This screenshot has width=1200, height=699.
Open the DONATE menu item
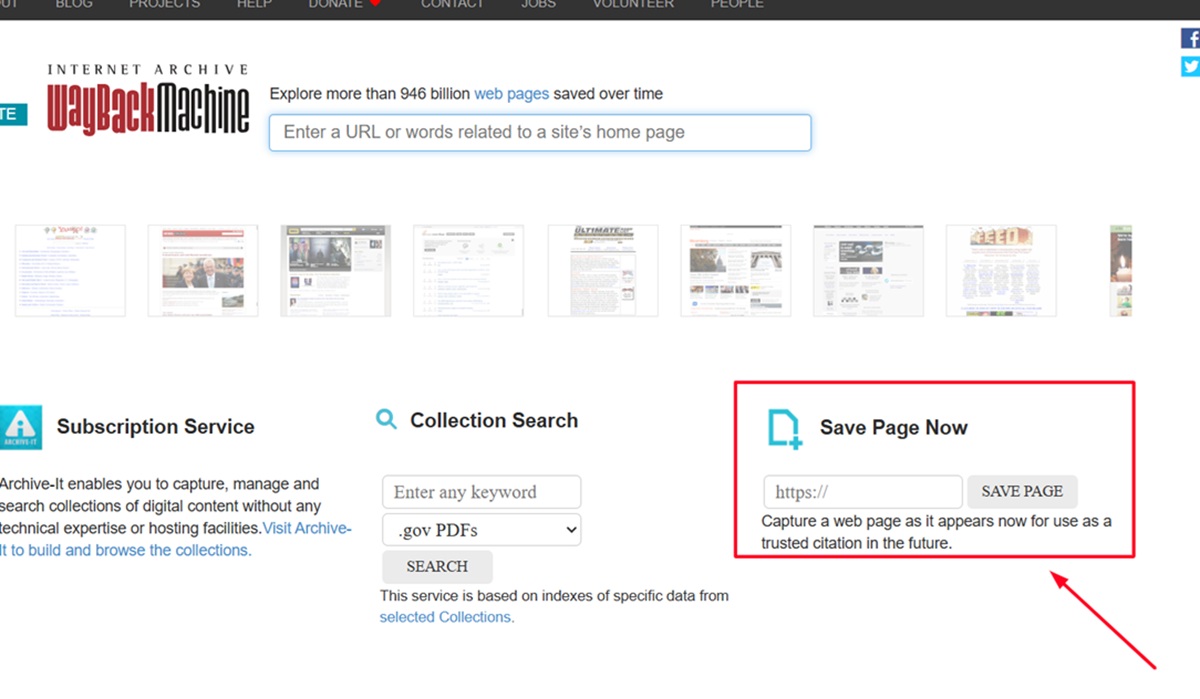333,5
